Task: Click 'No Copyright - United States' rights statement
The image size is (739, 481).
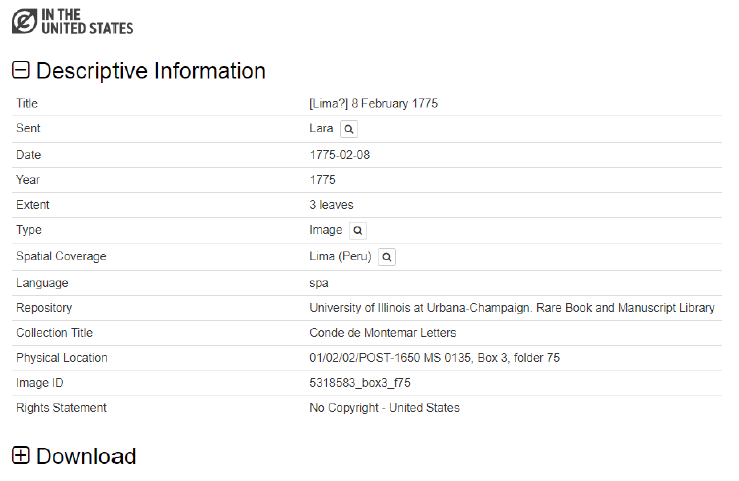Action: tap(384, 408)
